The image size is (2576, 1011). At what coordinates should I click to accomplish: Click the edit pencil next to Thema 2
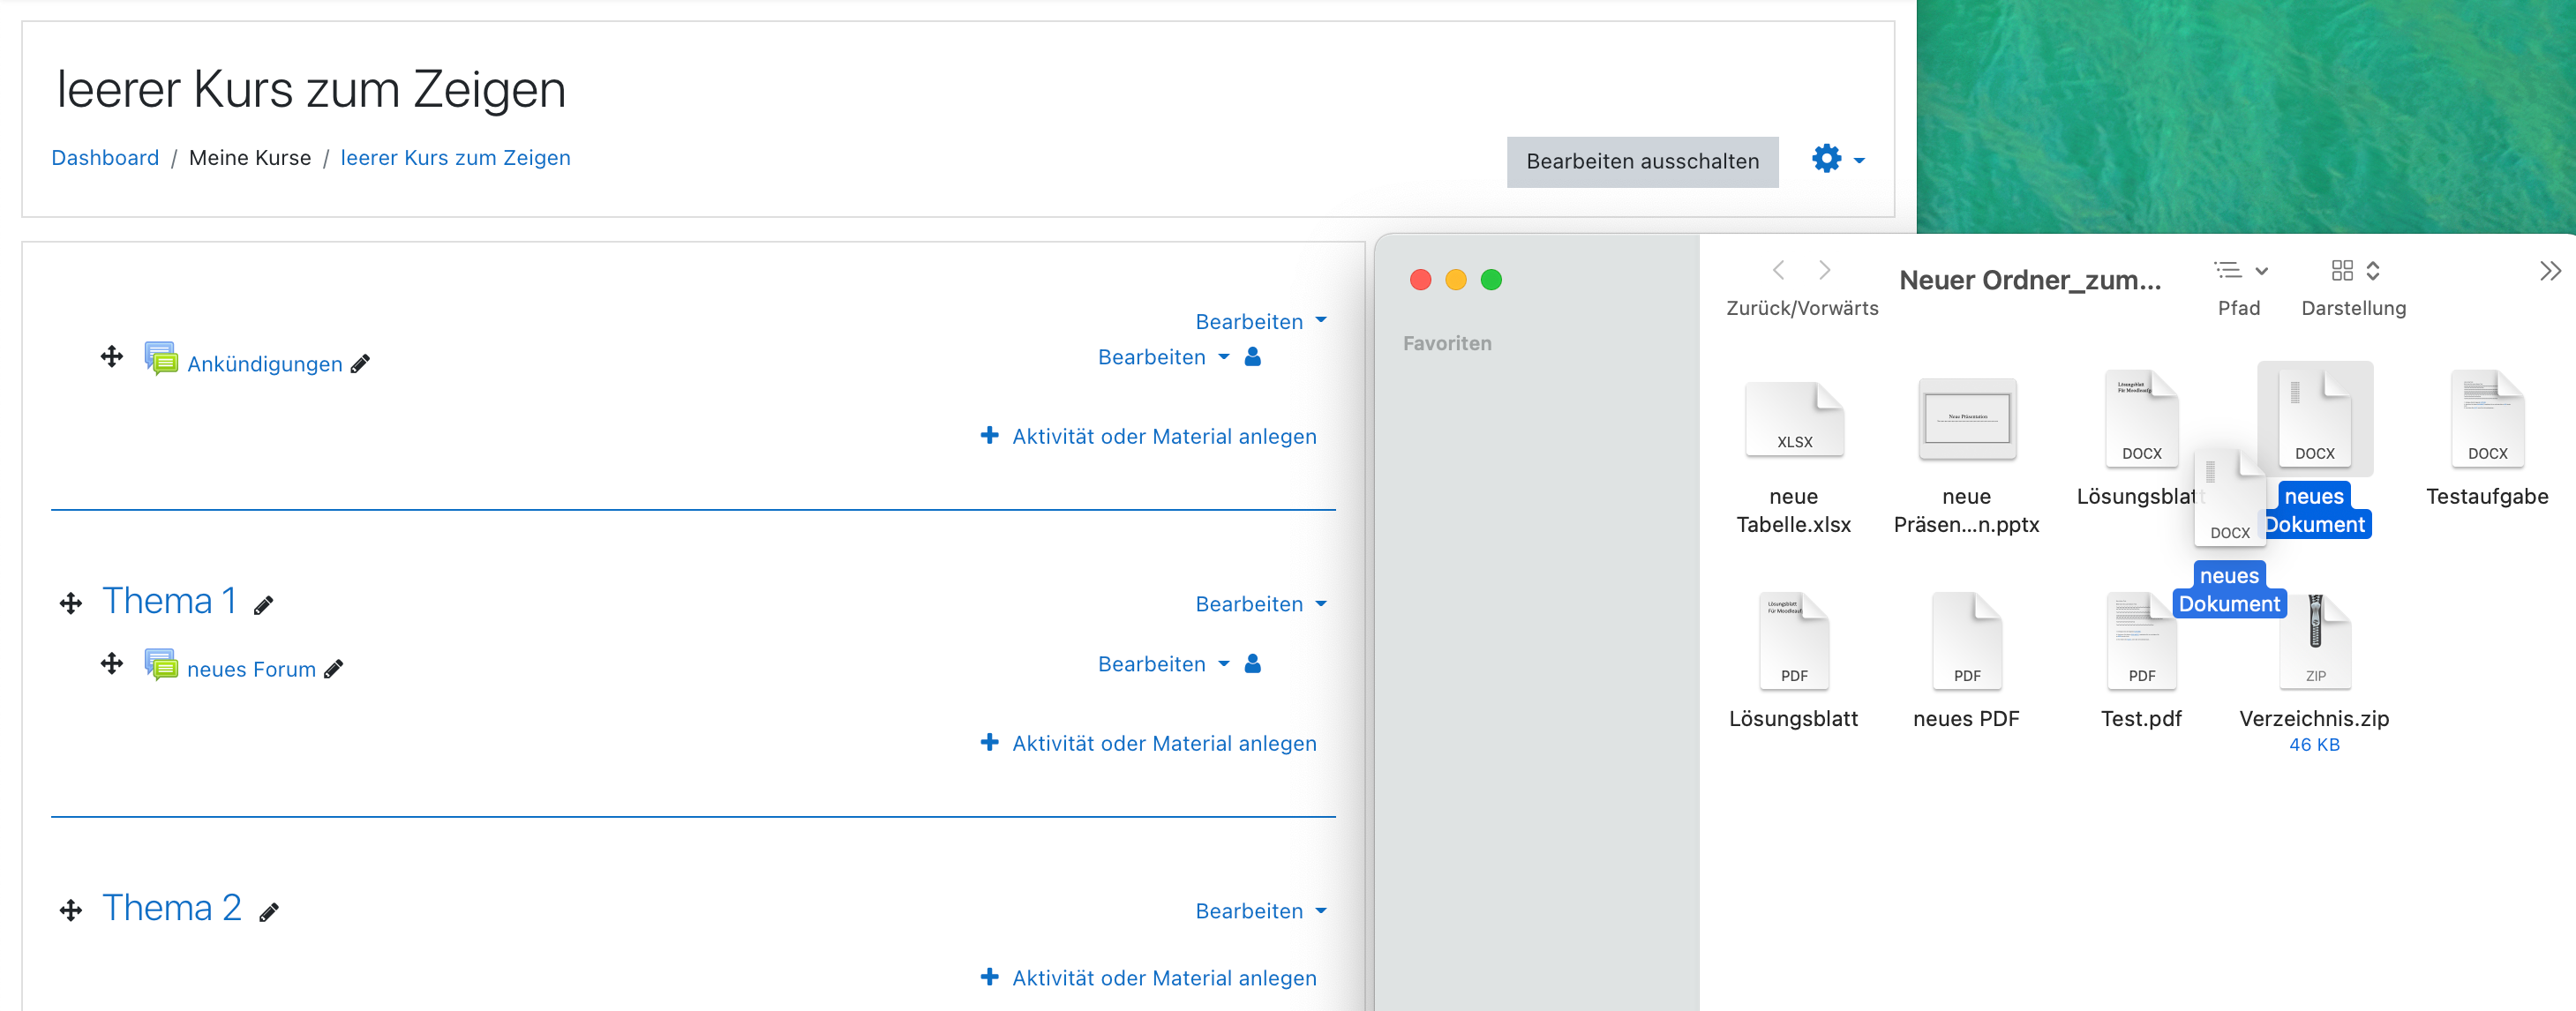point(269,911)
